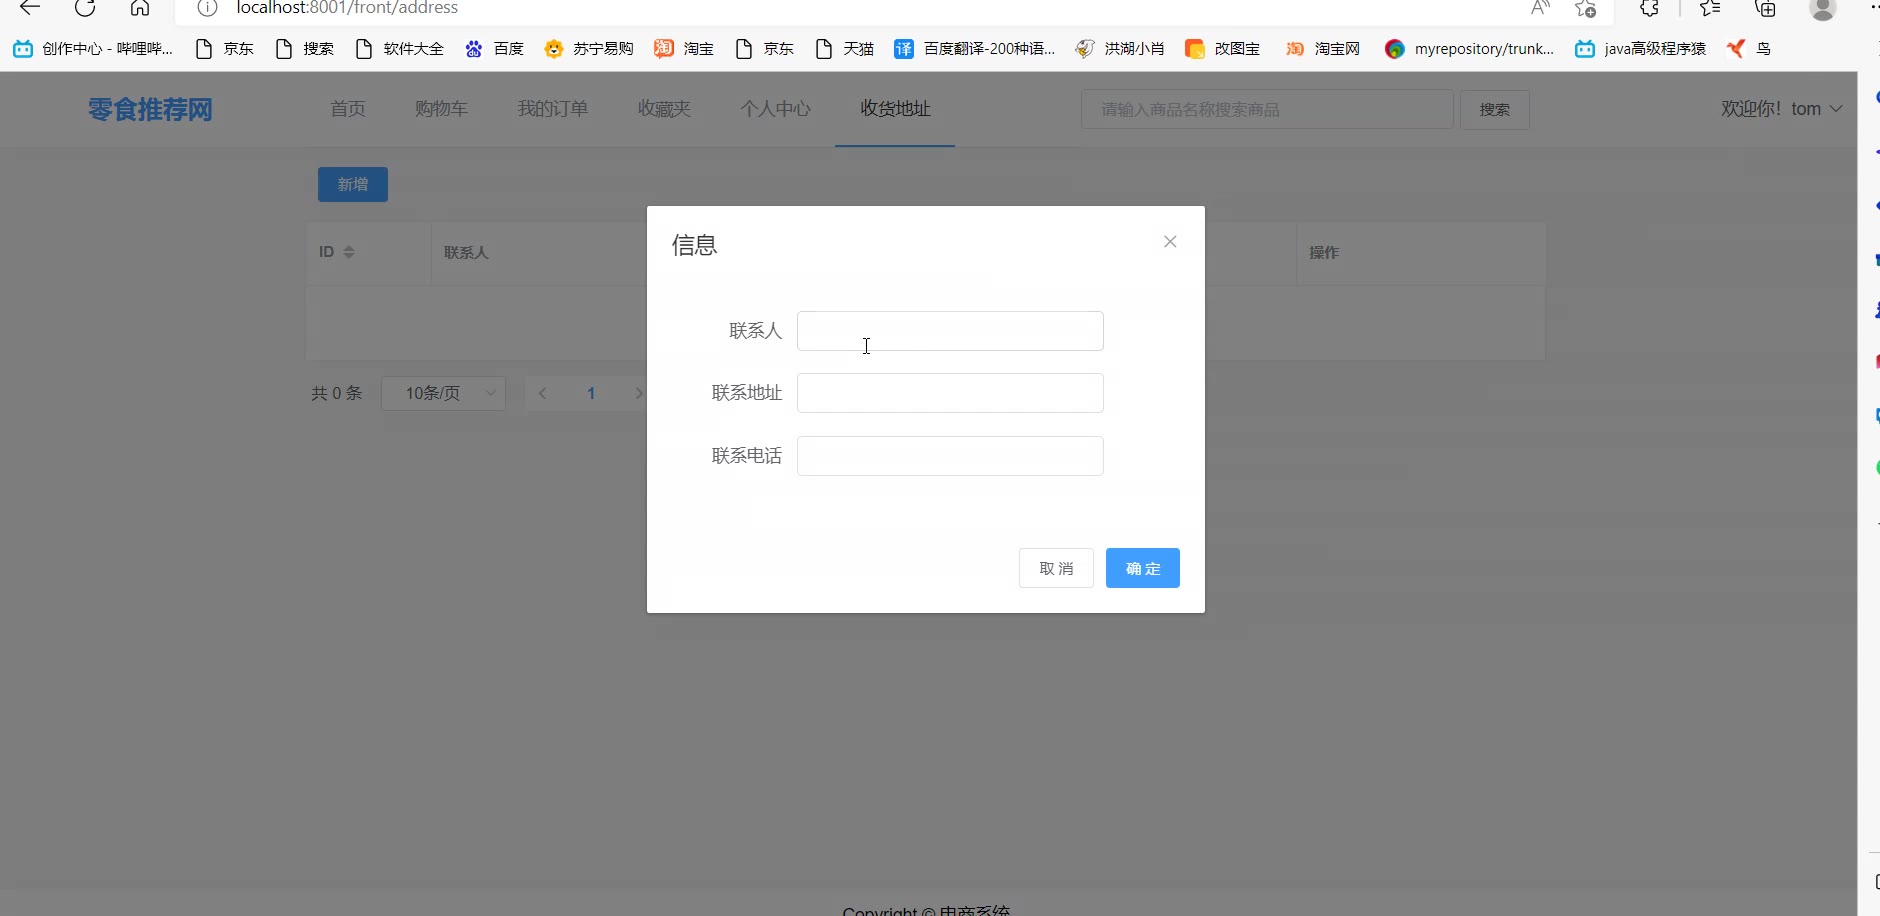Viewport: 1880px width, 916px height.
Task: Reload the page with refresh icon
Action: click(85, 8)
